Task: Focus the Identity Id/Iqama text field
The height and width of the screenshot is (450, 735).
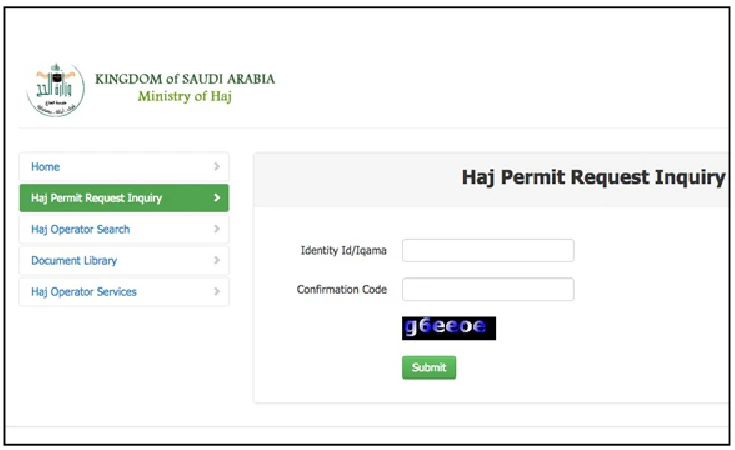Action: pos(488,250)
